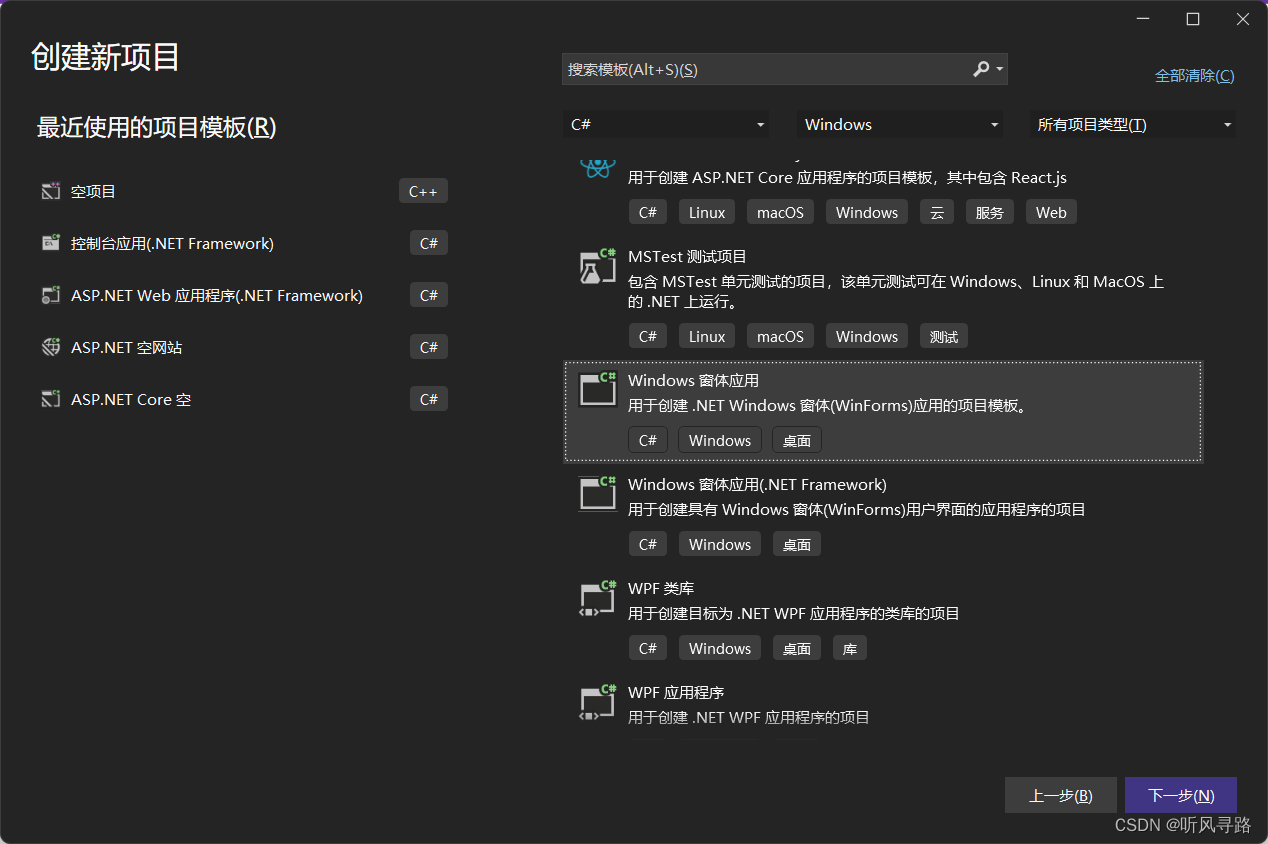Click the 桌面 tag under Windows 窗体应用

(x=796, y=440)
